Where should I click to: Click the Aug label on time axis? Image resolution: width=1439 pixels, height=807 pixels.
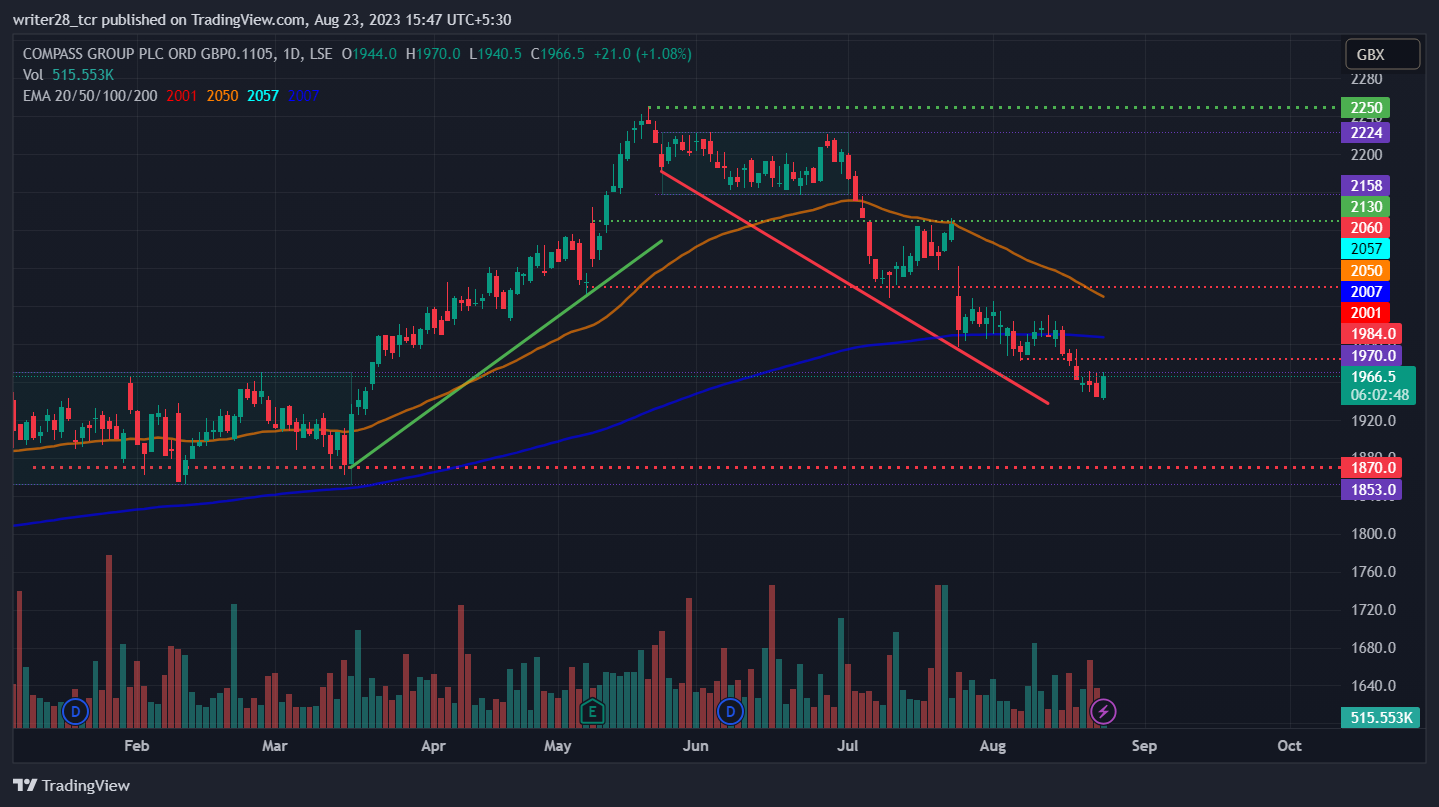[993, 746]
